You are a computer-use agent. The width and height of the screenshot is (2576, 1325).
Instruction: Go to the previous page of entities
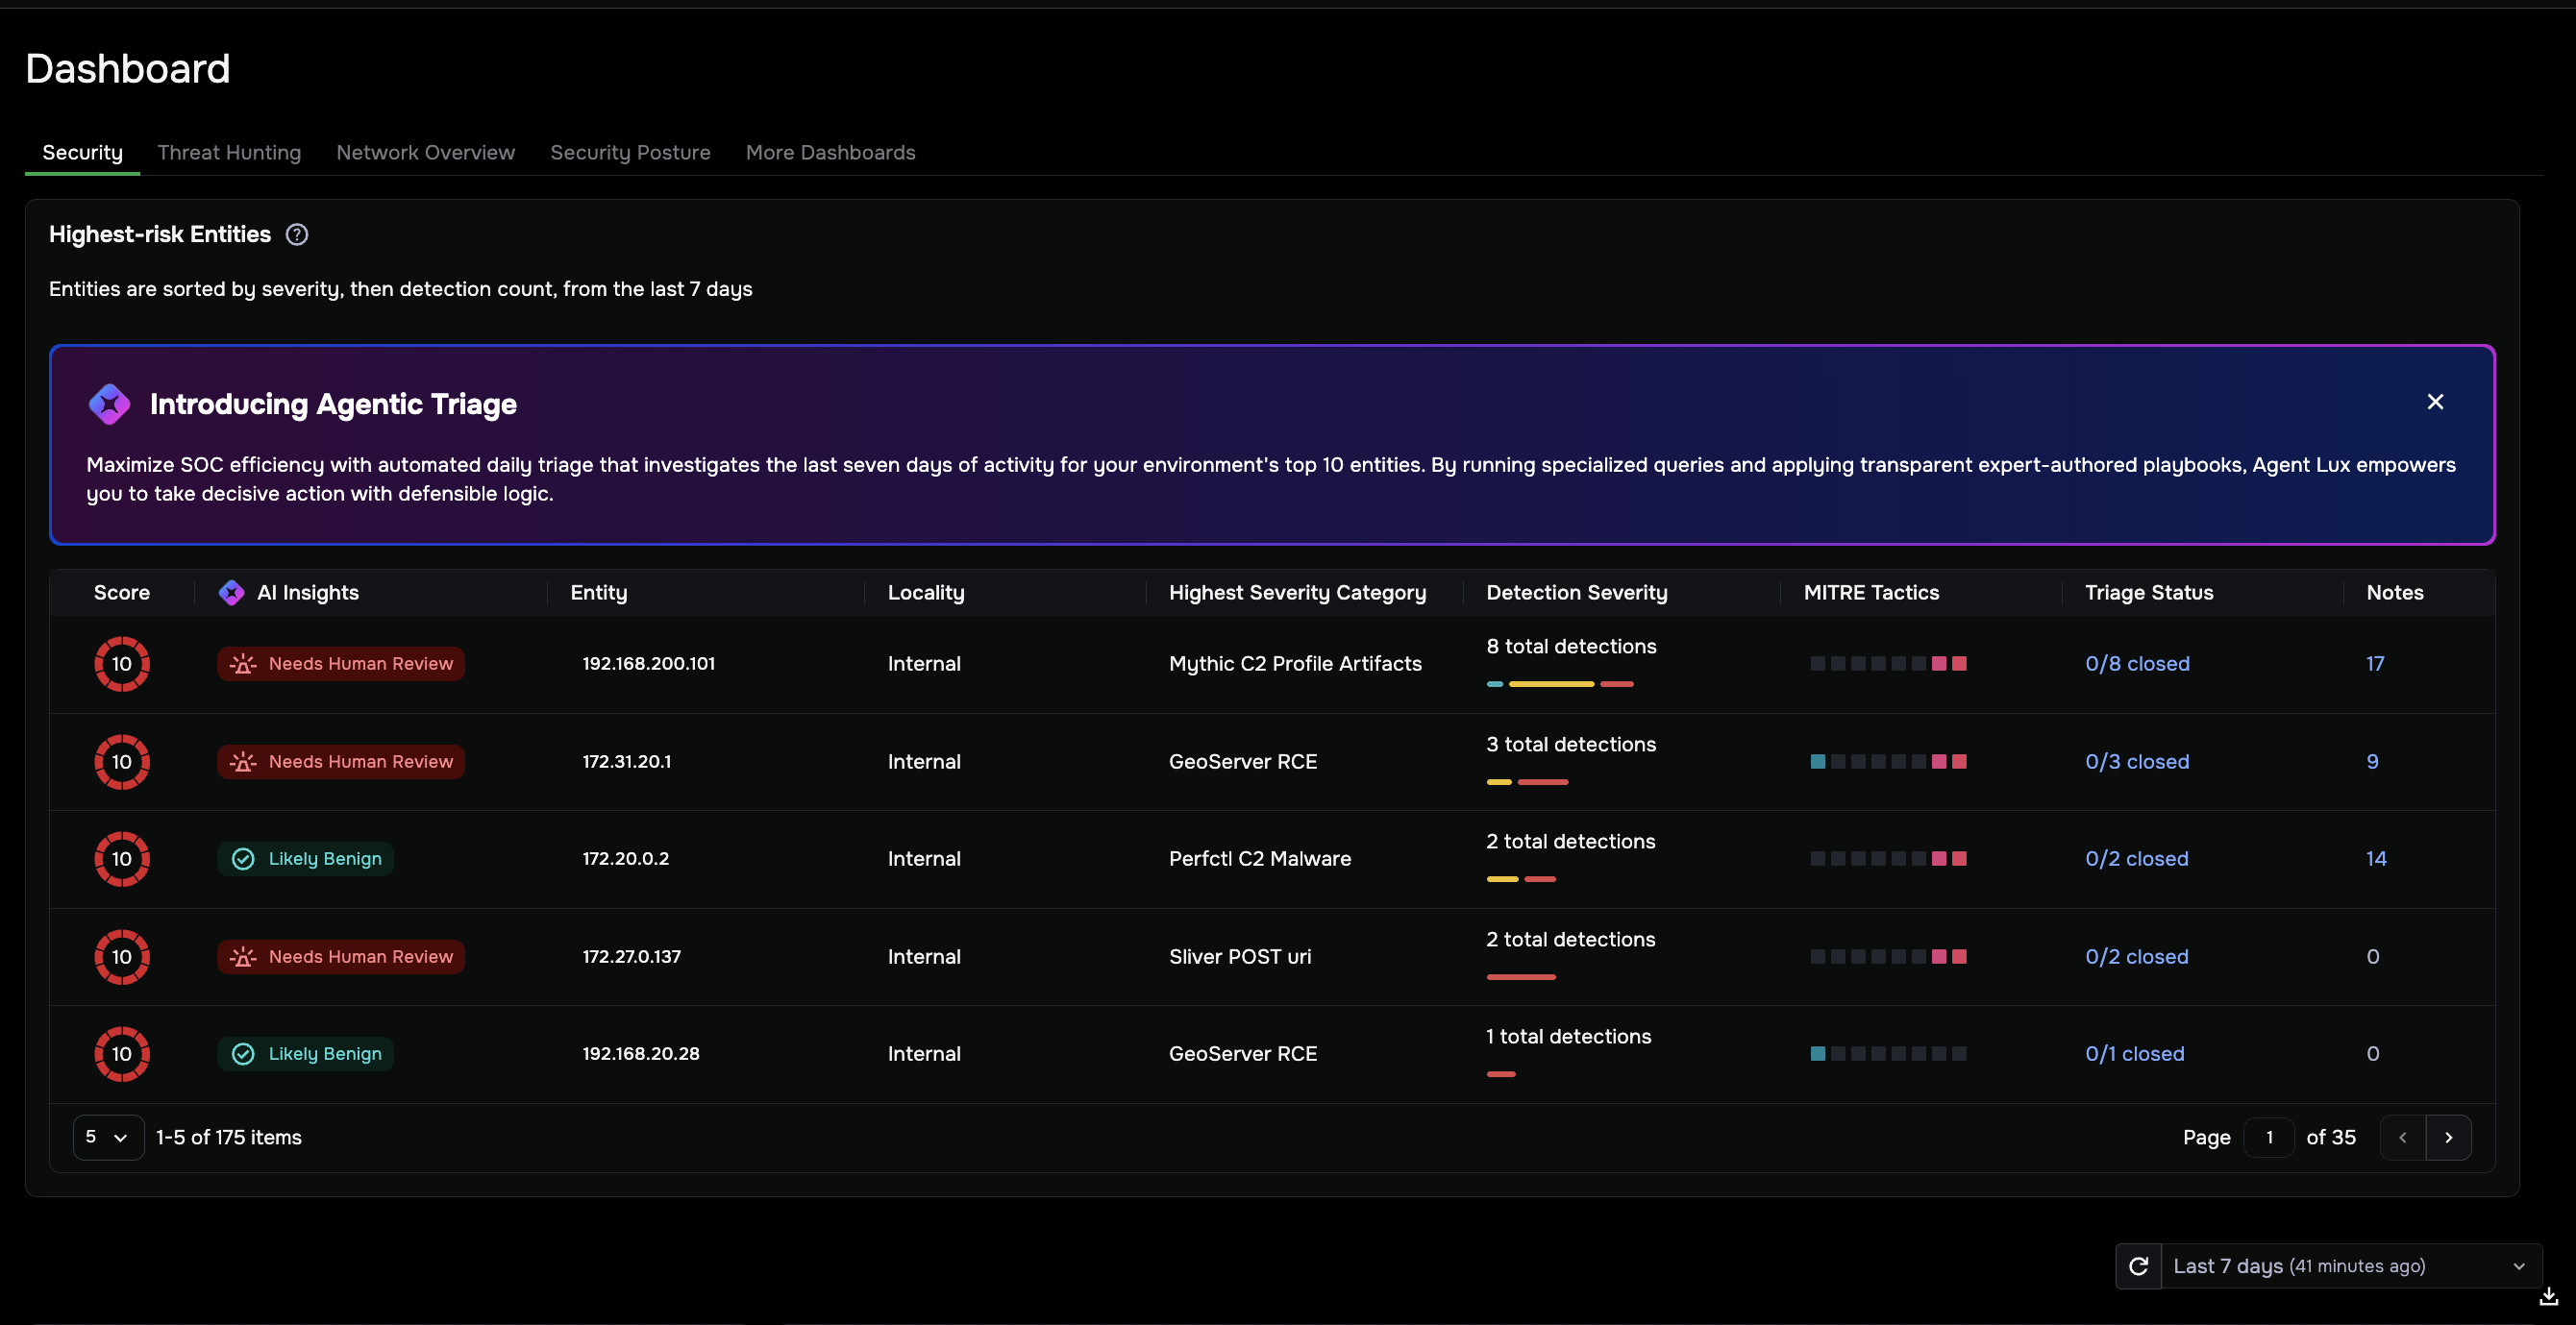(x=2403, y=1138)
